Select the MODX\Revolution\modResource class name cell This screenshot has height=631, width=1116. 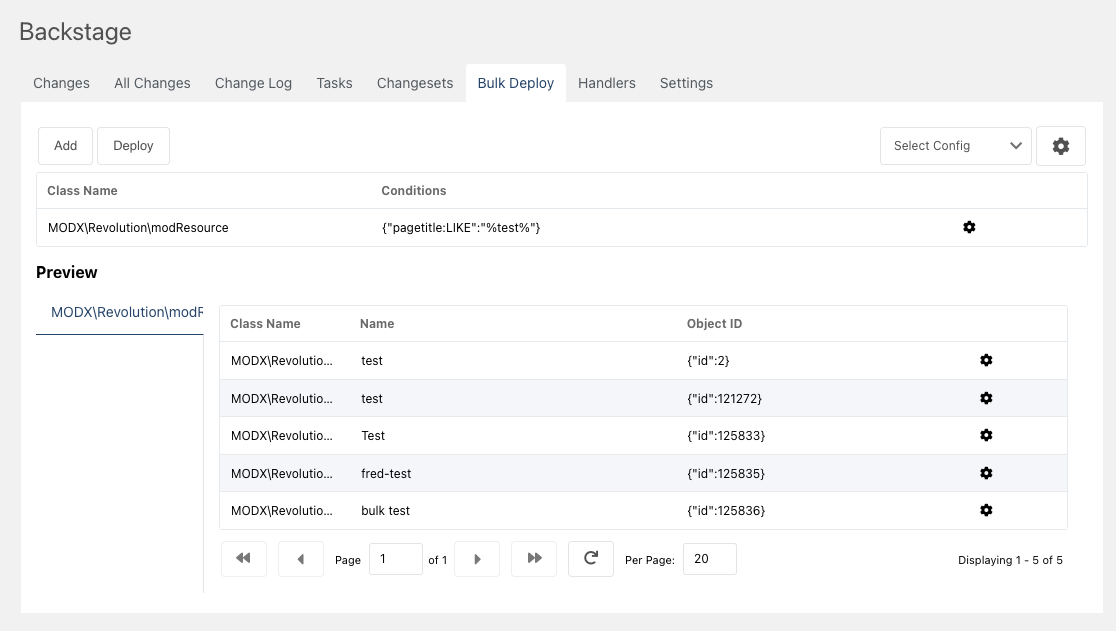click(138, 228)
